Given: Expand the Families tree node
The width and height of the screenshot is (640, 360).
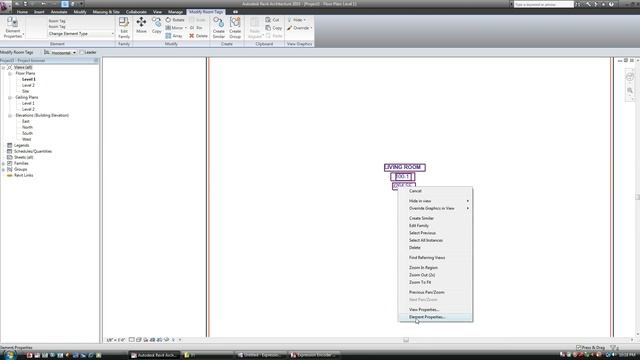Looking at the screenshot, I should [3, 163].
